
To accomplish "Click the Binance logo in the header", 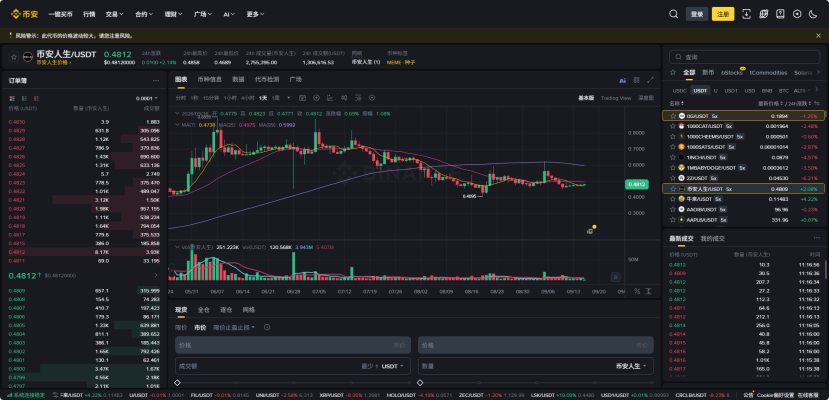I will click(x=24, y=14).
